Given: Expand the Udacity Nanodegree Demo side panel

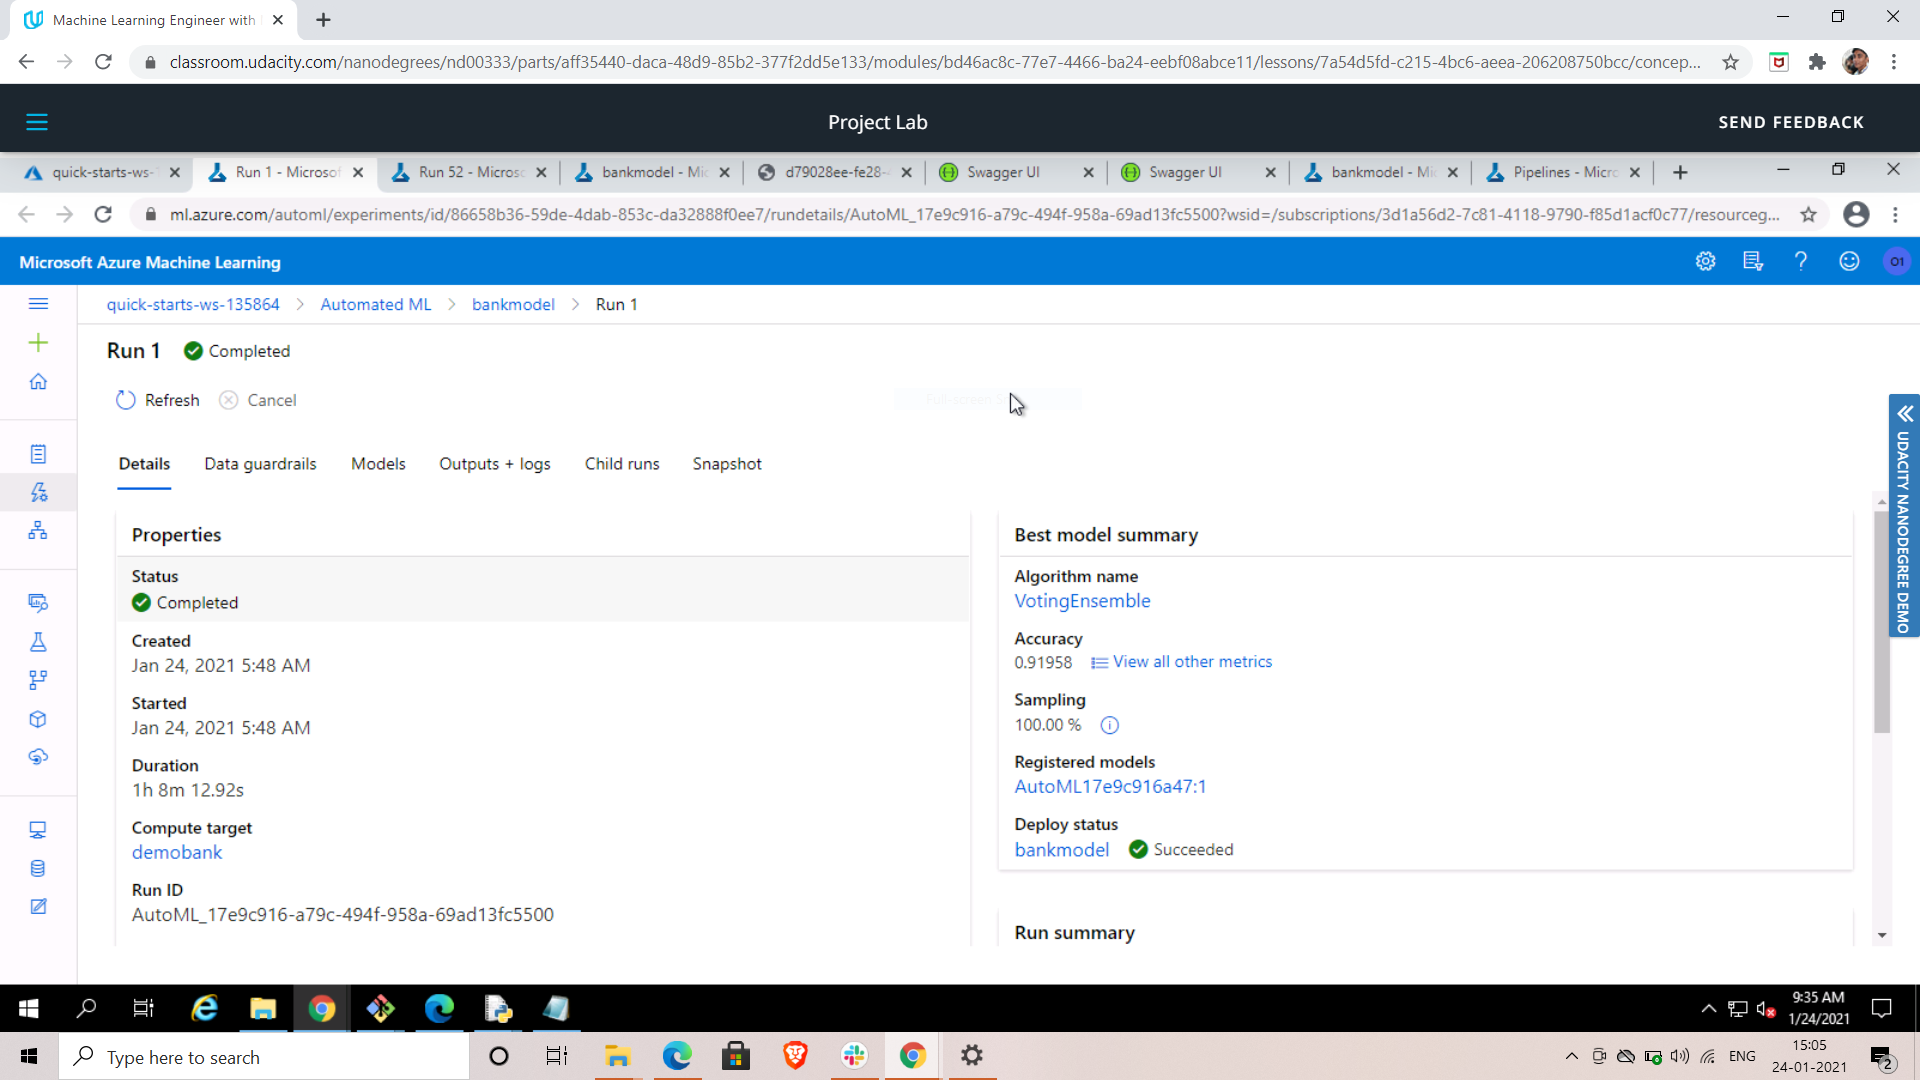Looking at the screenshot, I should click(1904, 414).
